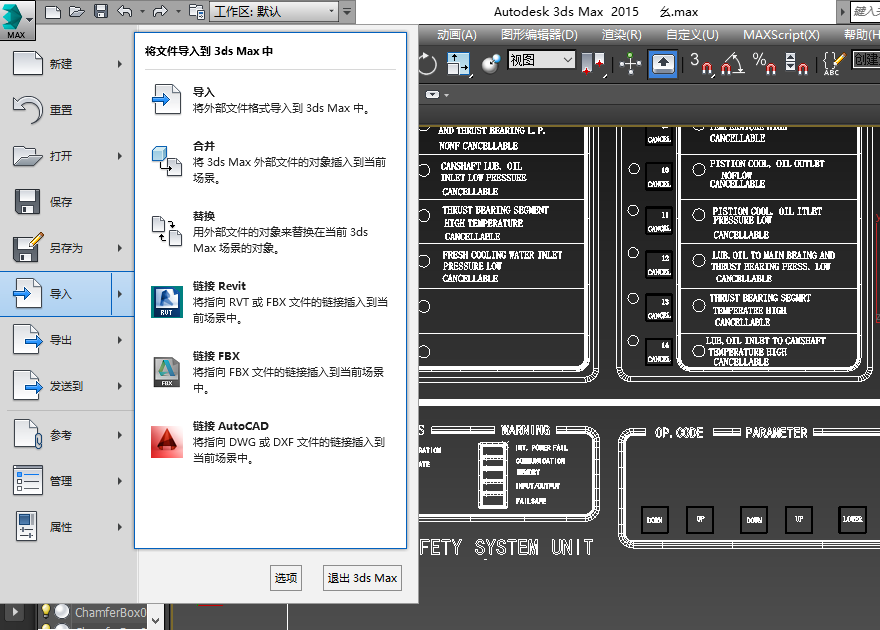Click the Exit 3ds Max button
880x630 pixels.
362,578
